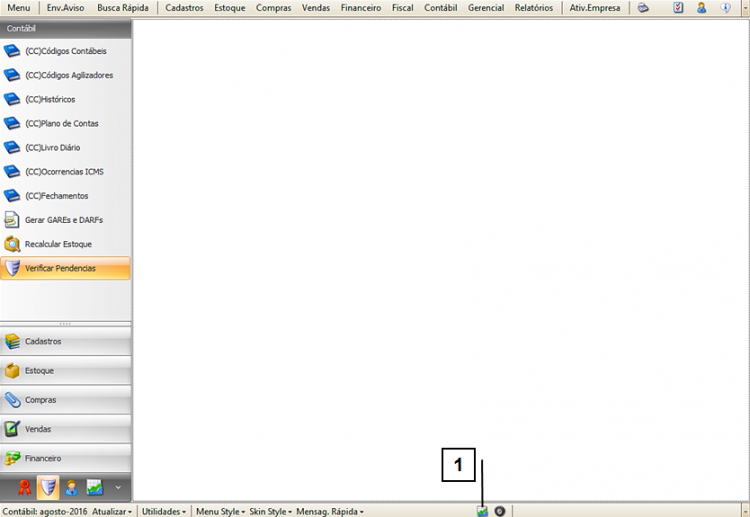This screenshot has width=750, height=517.
Task: Open the Relatórios menu
Action: coord(533,8)
